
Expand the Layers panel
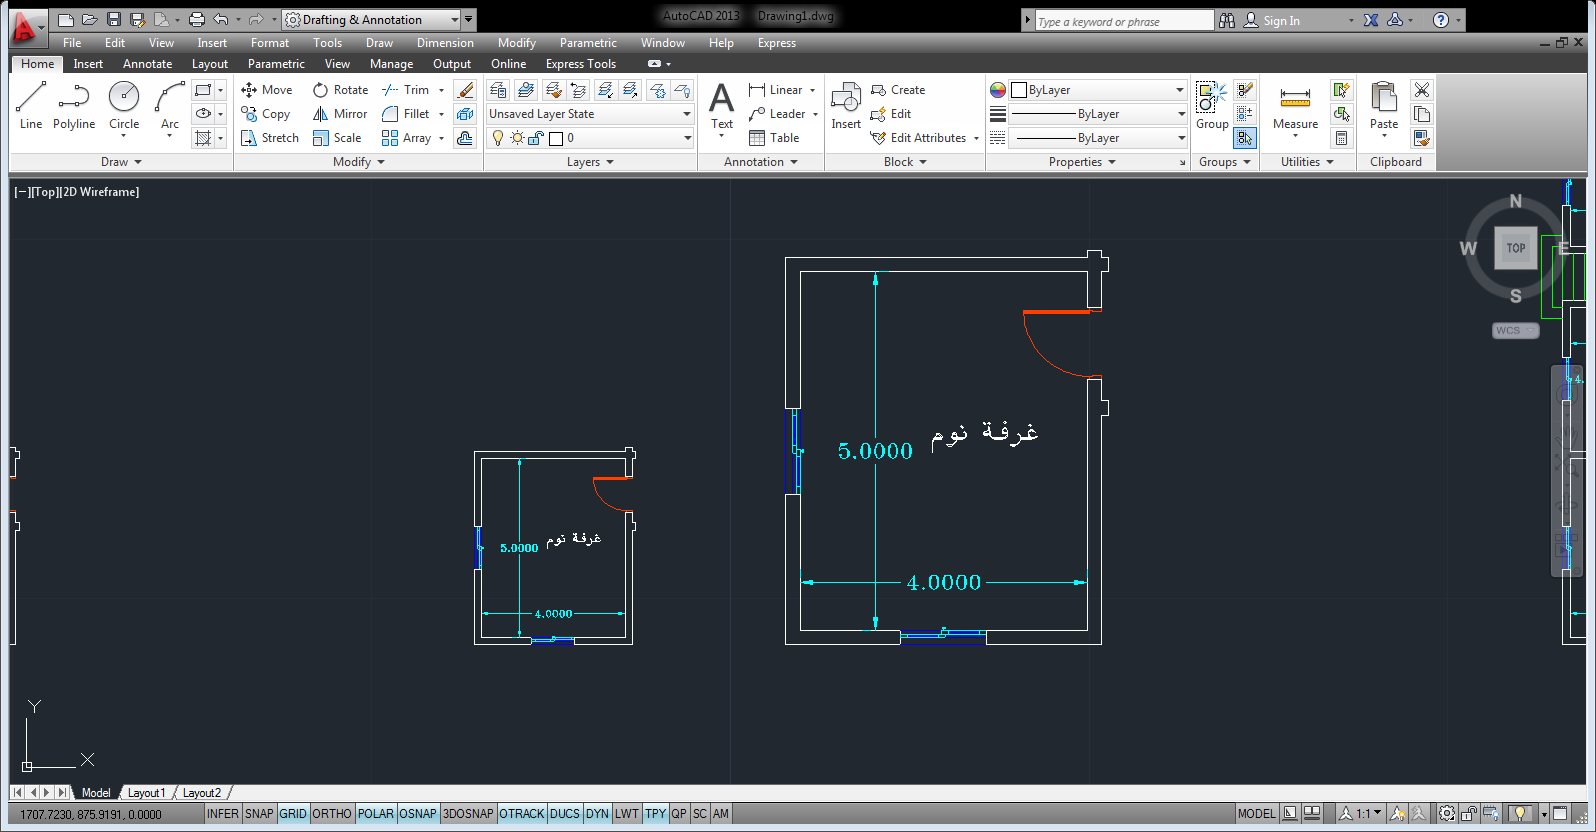[x=590, y=162]
